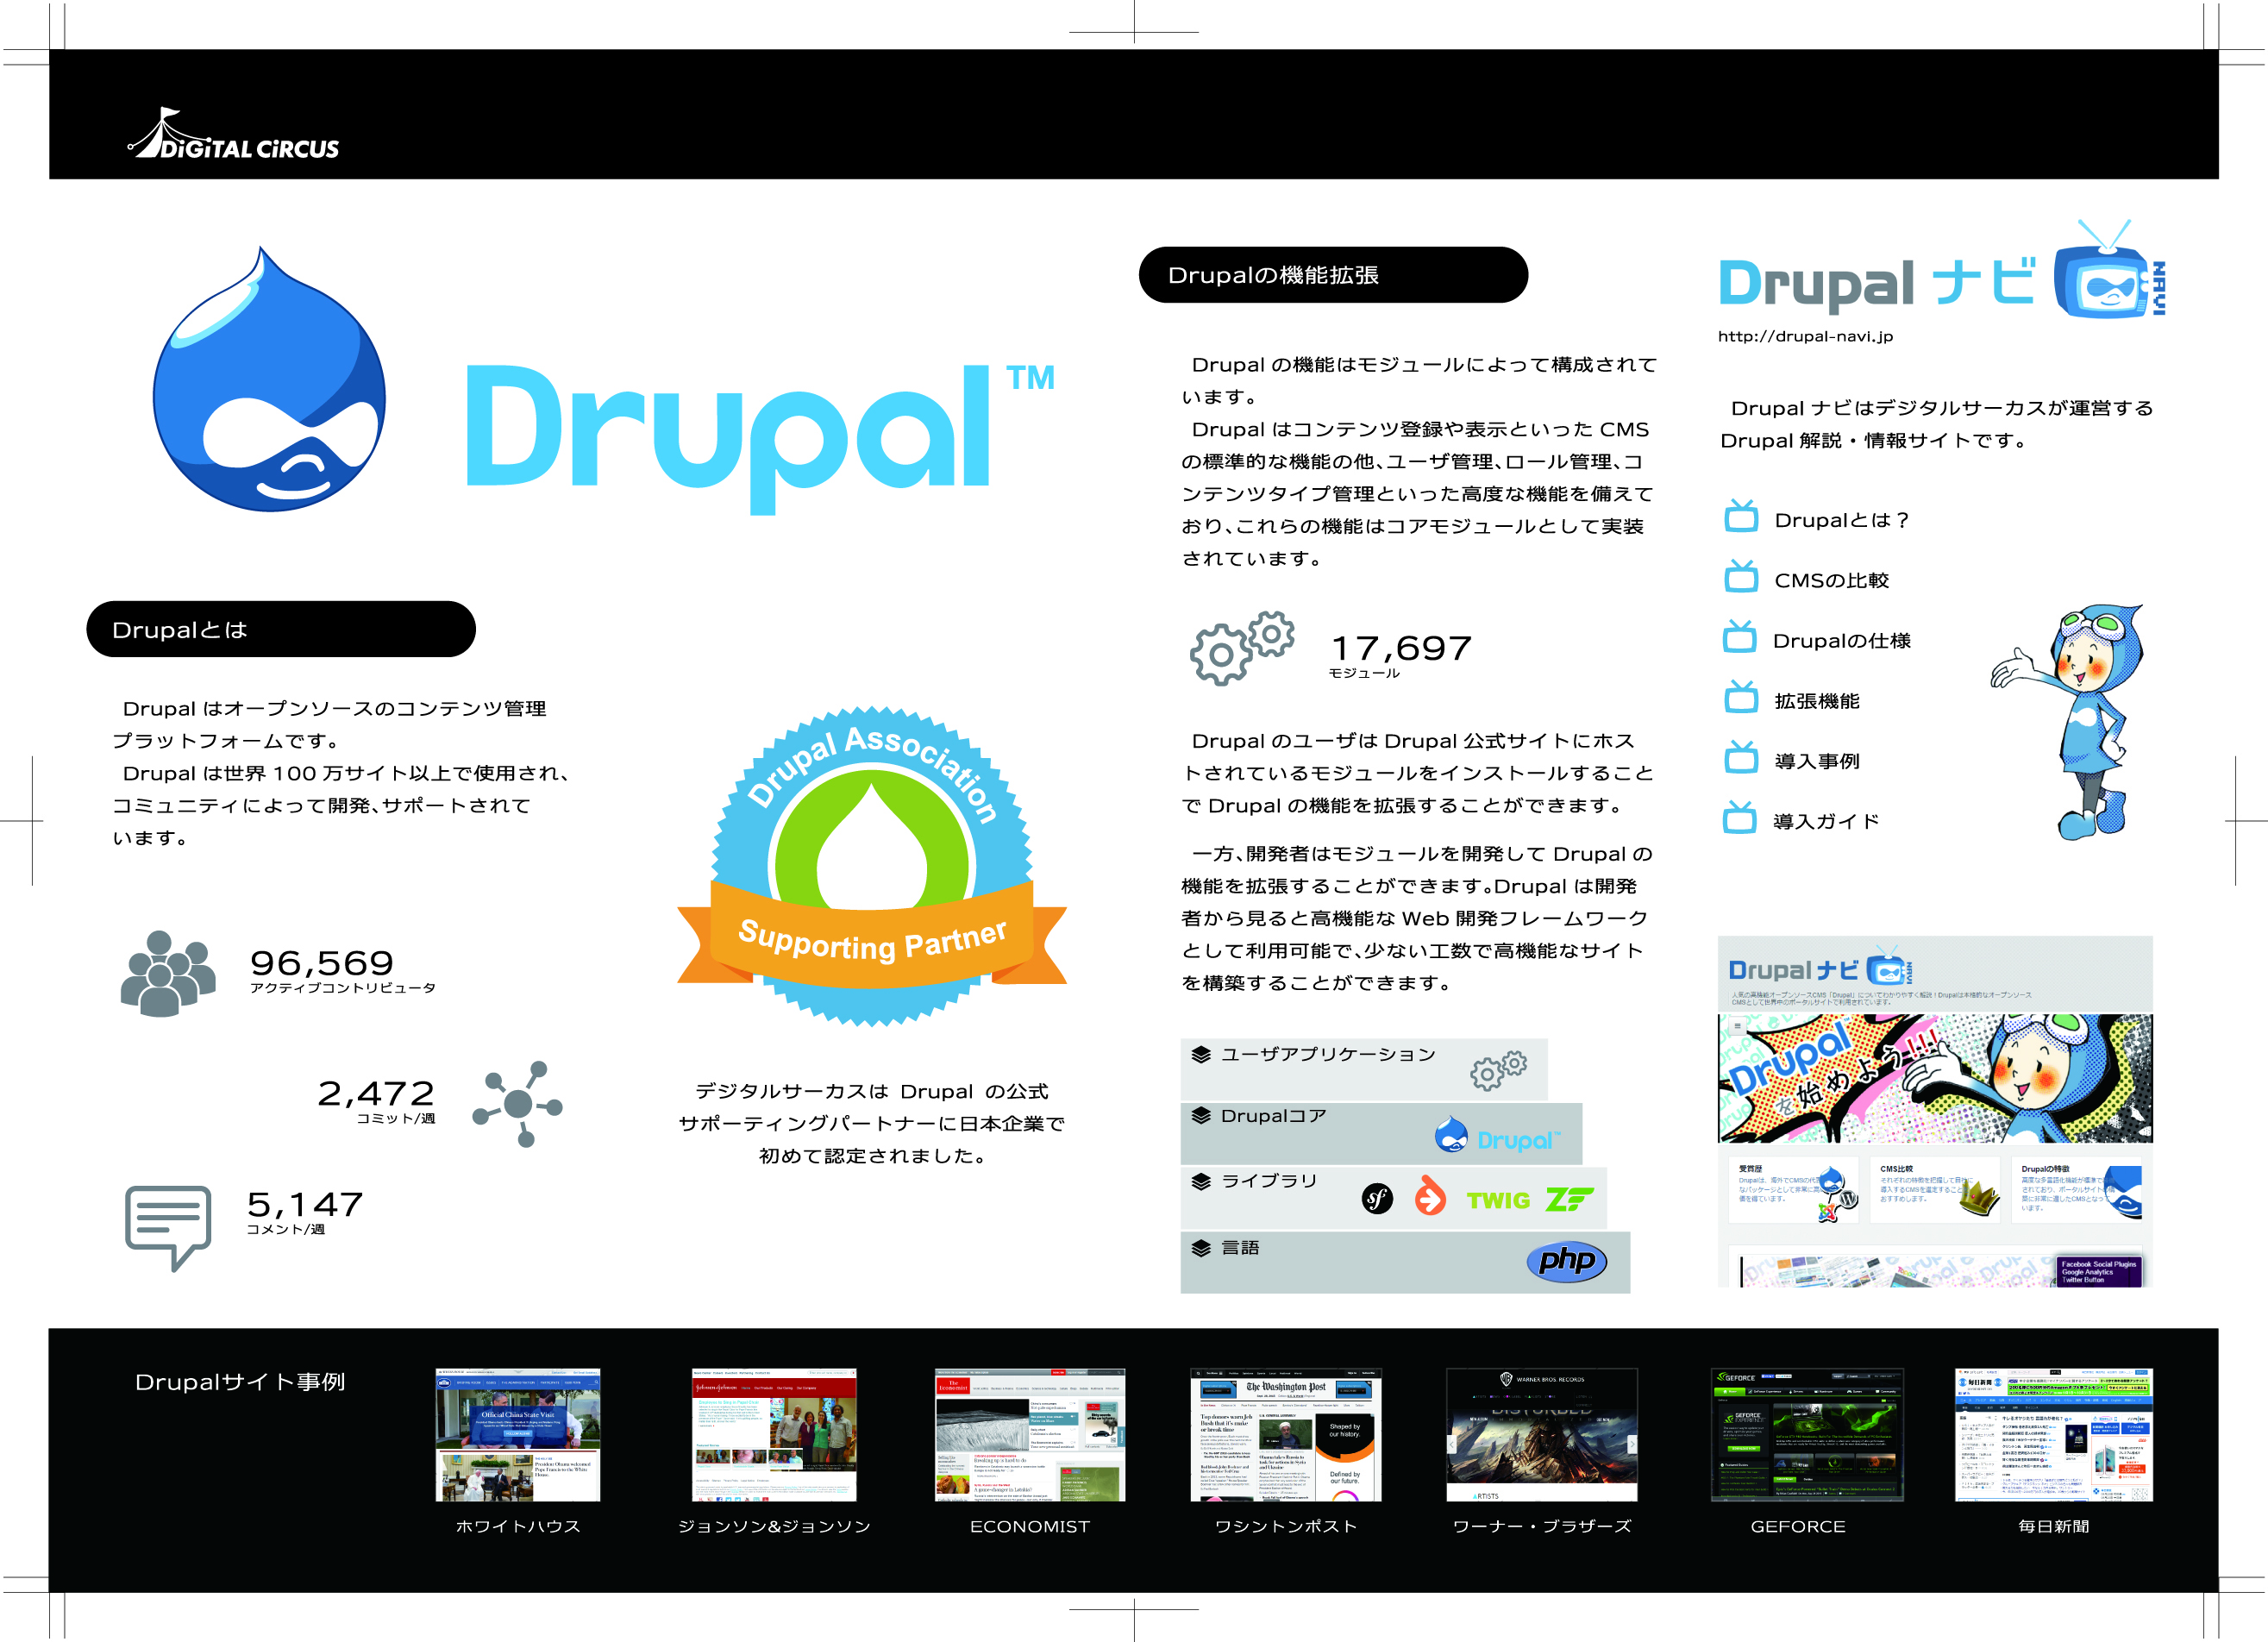Click the GEFORCE caption text
This screenshot has width=2268, height=1642.
(1798, 1526)
